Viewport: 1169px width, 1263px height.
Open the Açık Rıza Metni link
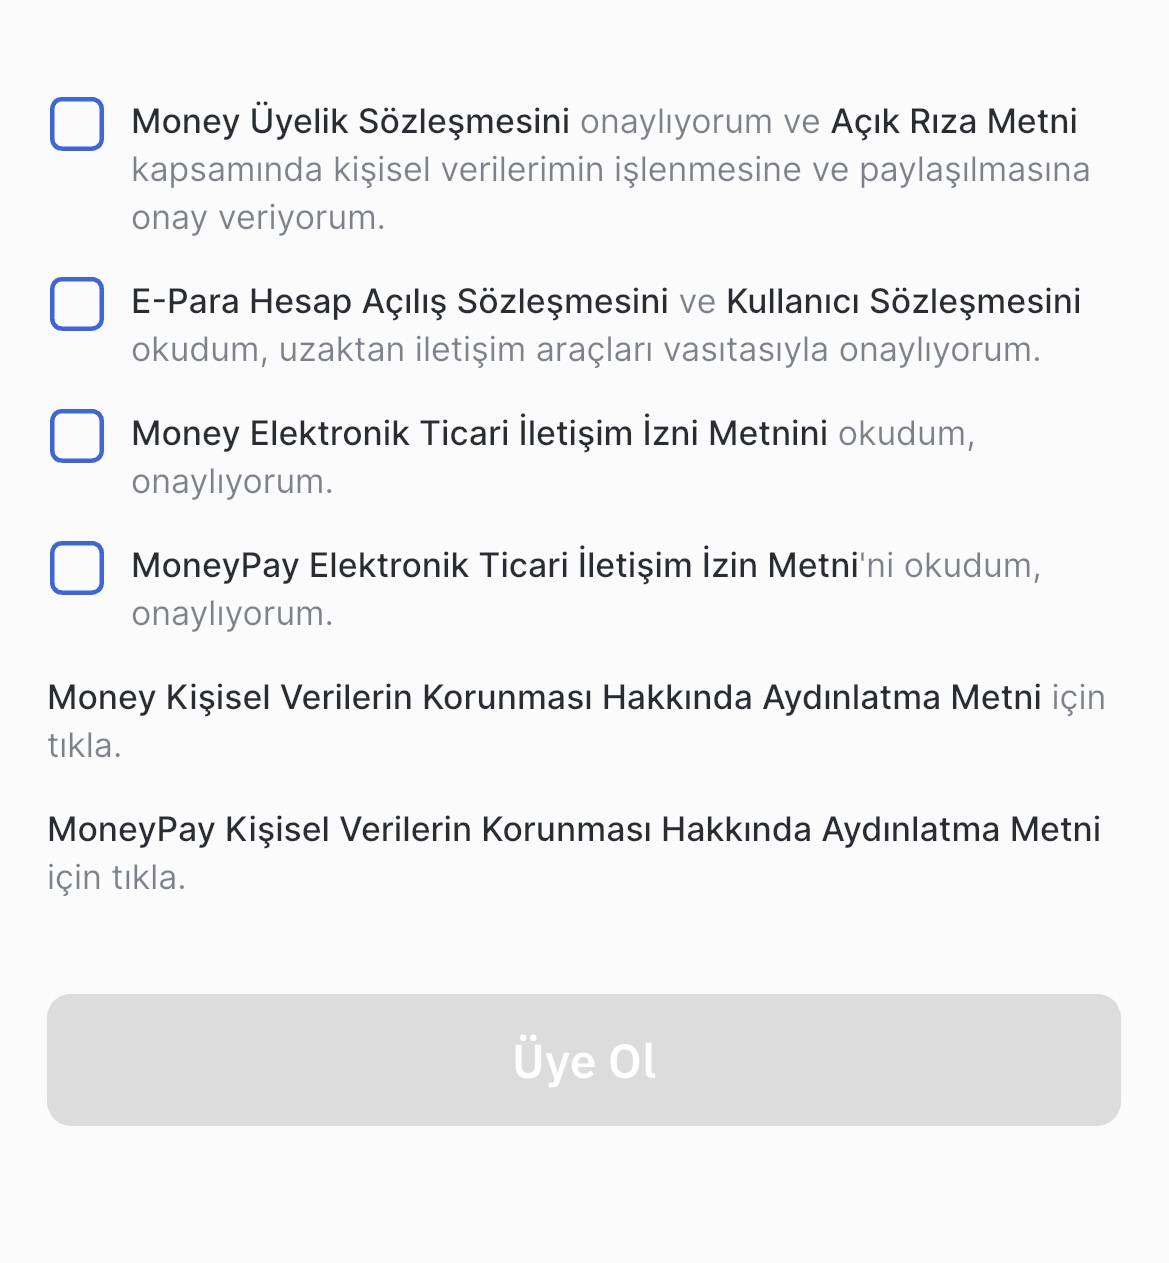[954, 122]
